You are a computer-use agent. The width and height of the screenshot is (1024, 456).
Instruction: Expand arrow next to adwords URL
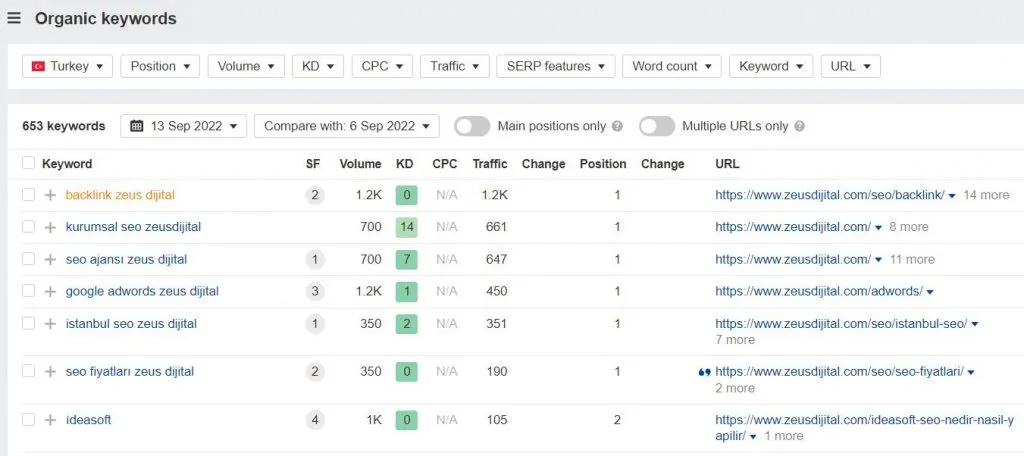[930, 292]
